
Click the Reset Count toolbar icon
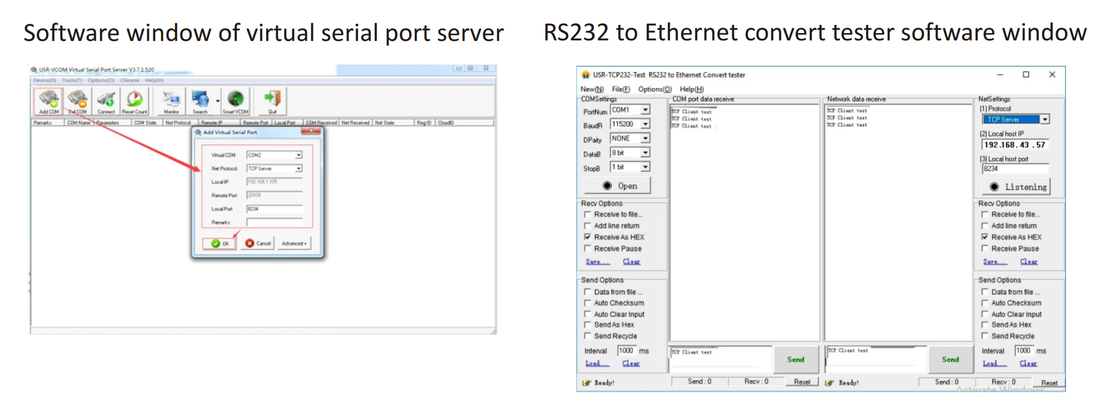[x=135, y=101]
